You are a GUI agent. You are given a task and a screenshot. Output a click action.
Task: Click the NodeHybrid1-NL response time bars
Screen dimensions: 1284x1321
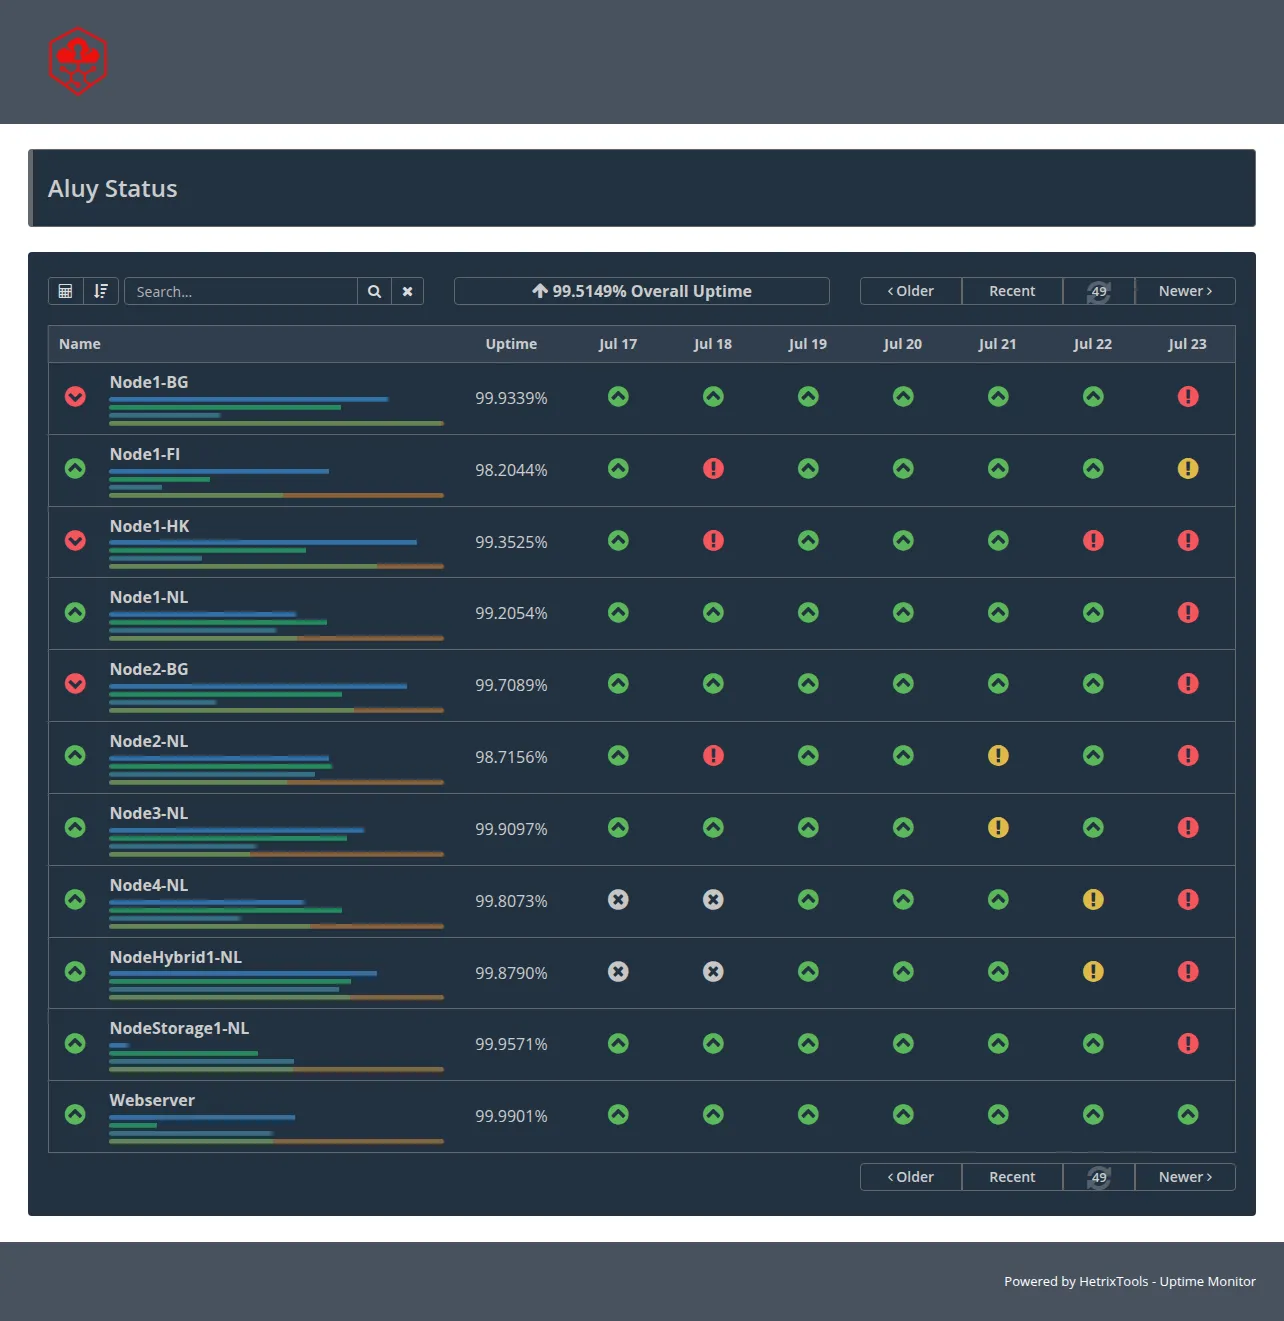tap(276, 984)
